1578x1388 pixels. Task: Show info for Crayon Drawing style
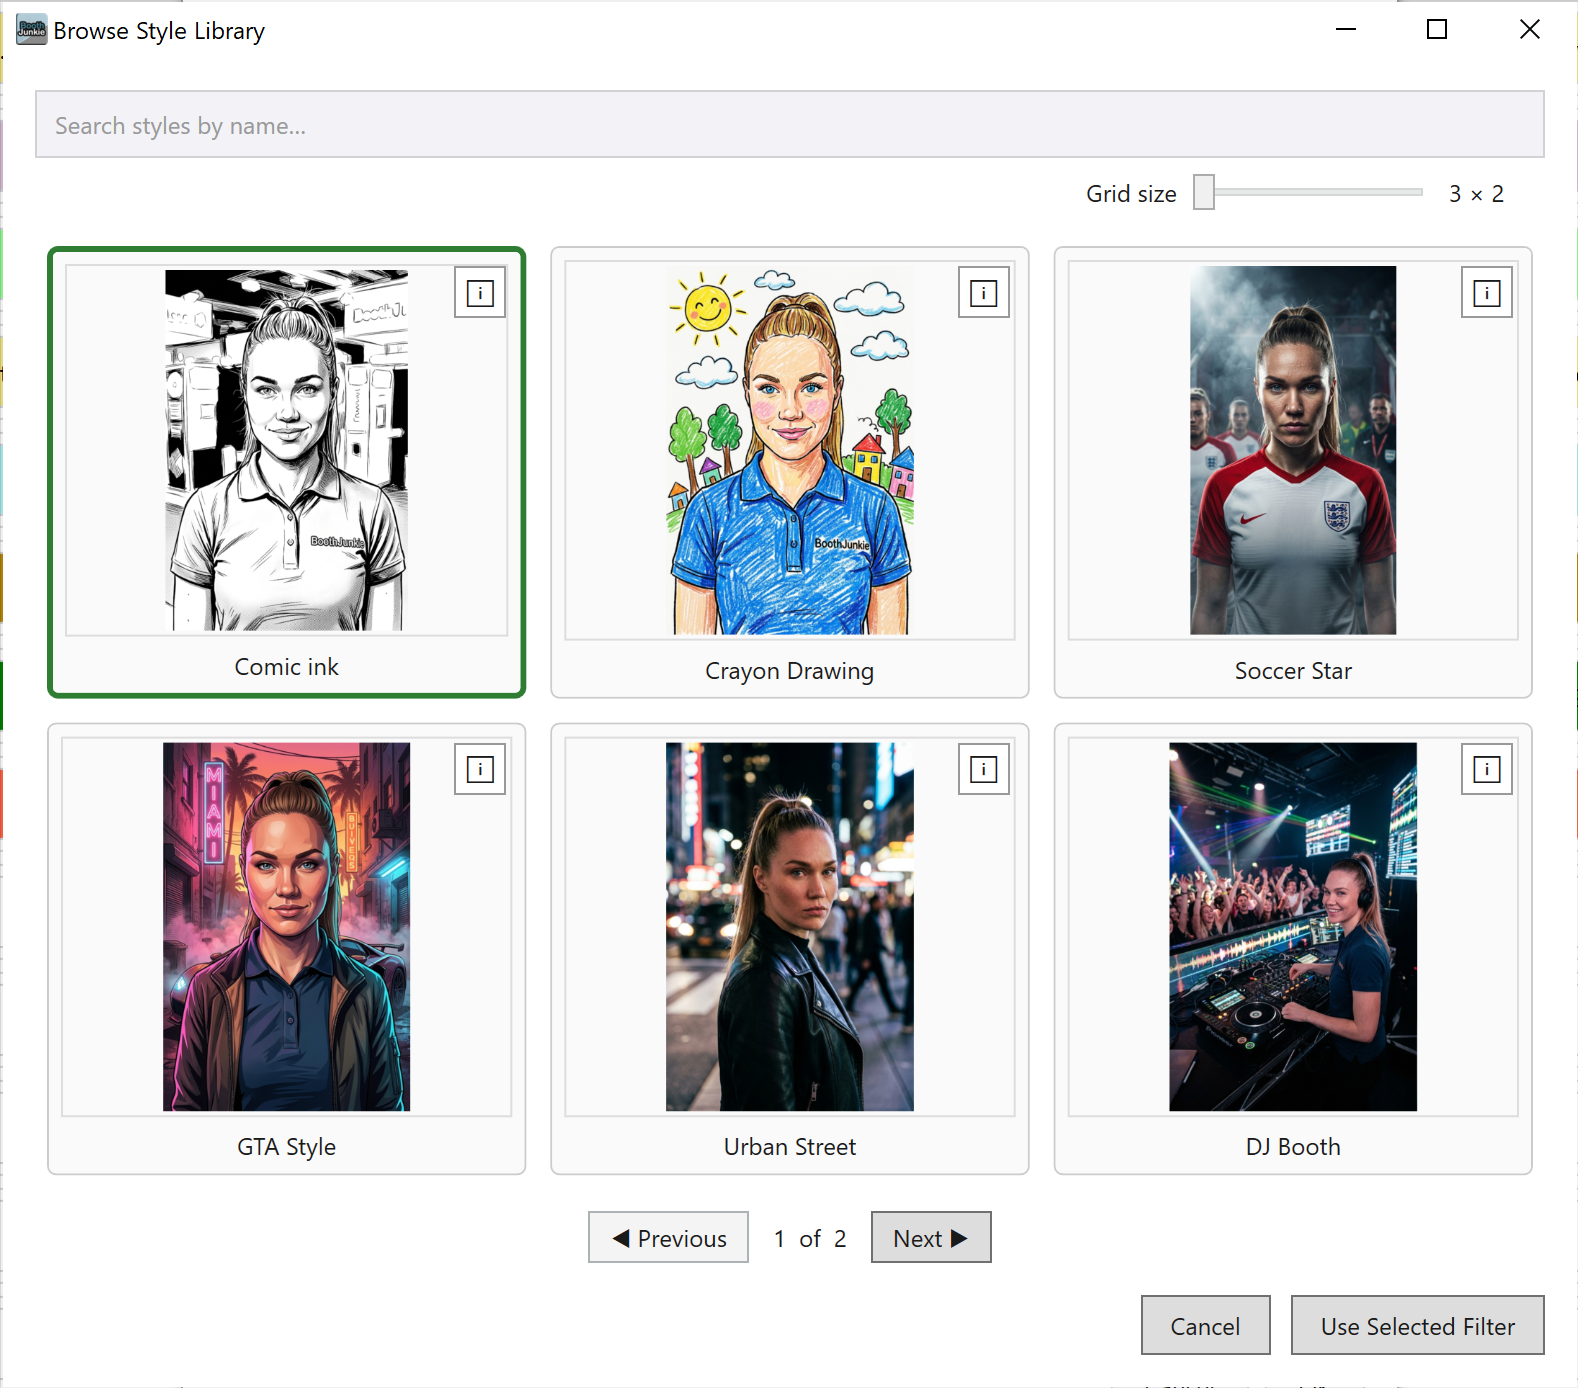tap(983, 293)
